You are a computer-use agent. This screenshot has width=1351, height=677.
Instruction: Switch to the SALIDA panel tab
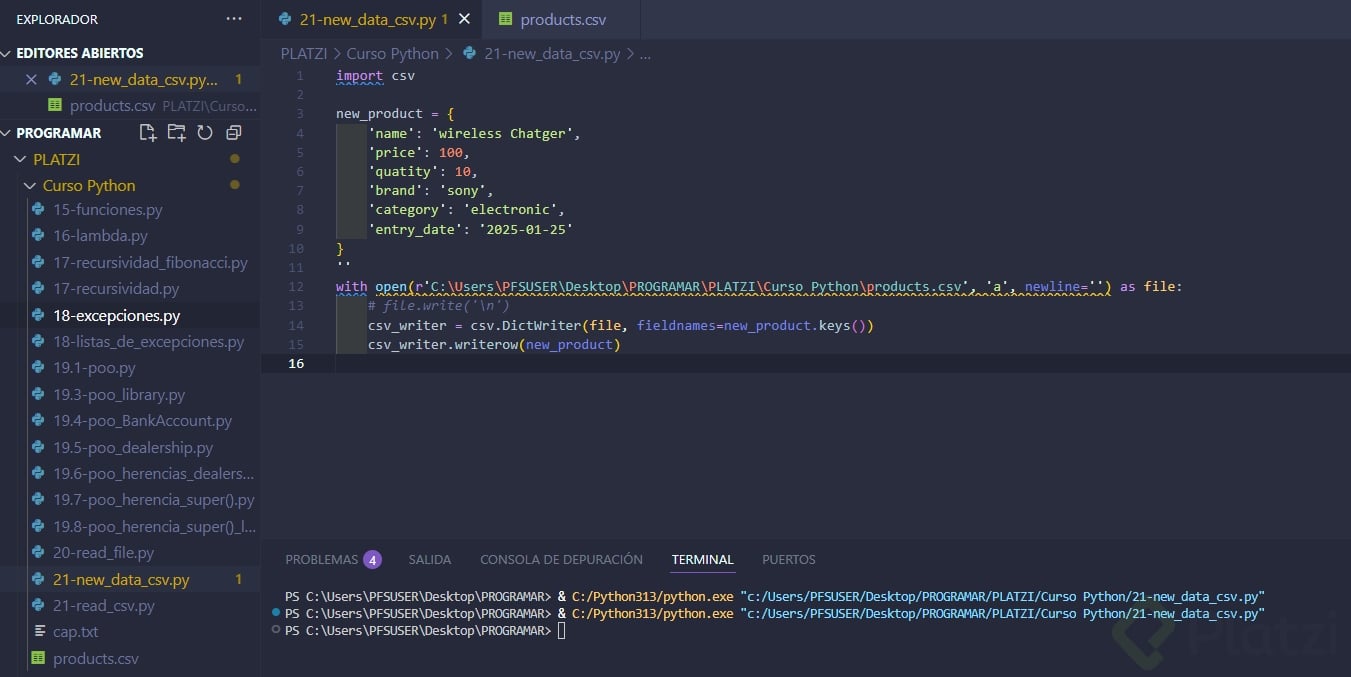click(x=429, y=560)
